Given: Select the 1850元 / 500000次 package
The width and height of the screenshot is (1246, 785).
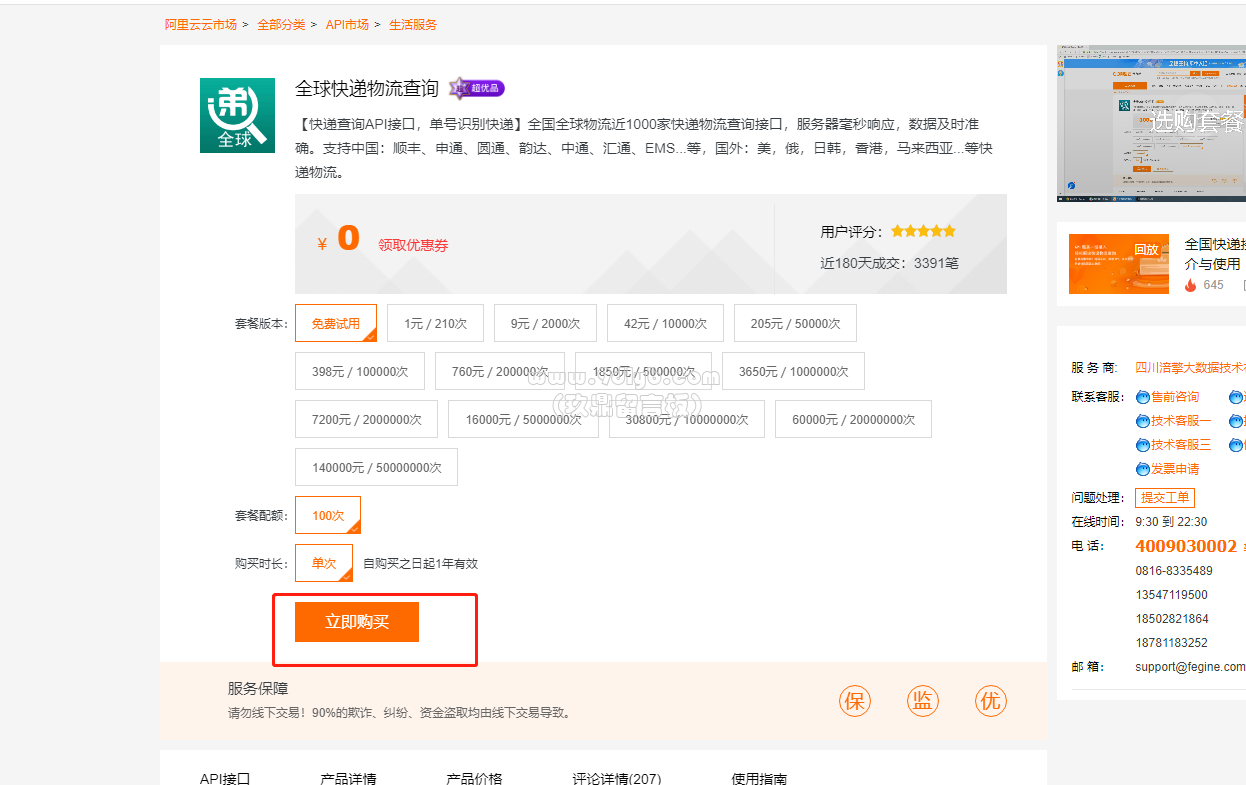Looking at the screenshot, I should pos(643,371).
